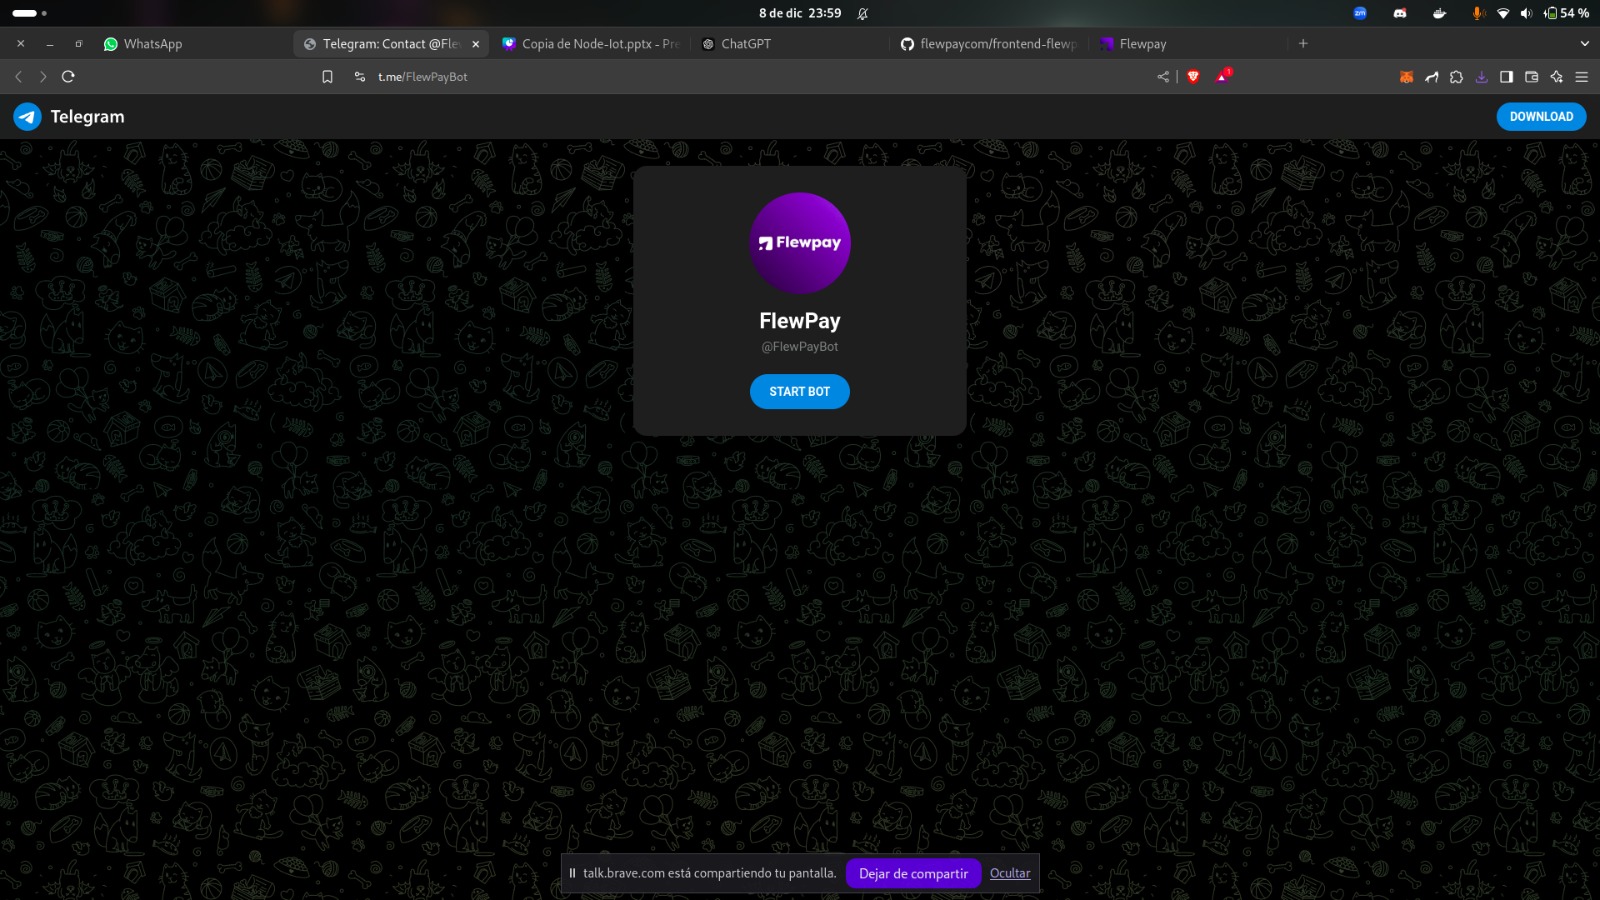Open the volume control icon
Image resolution: width=1600 pixels, height=900 pixels.
[x=1526, y=13]
